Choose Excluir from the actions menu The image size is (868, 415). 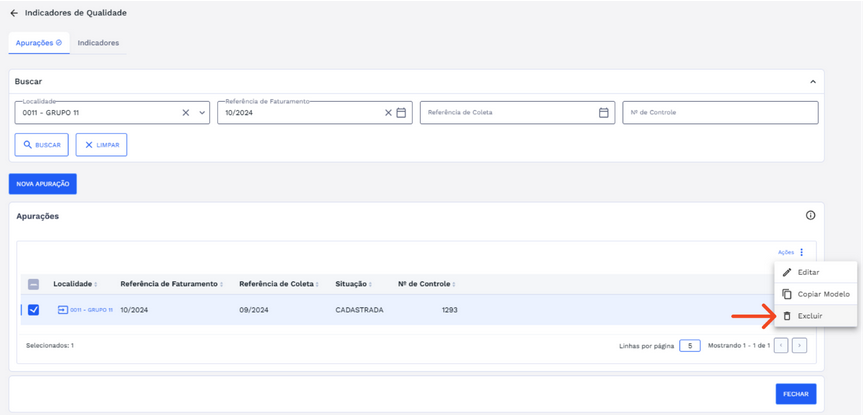(809, 316)
